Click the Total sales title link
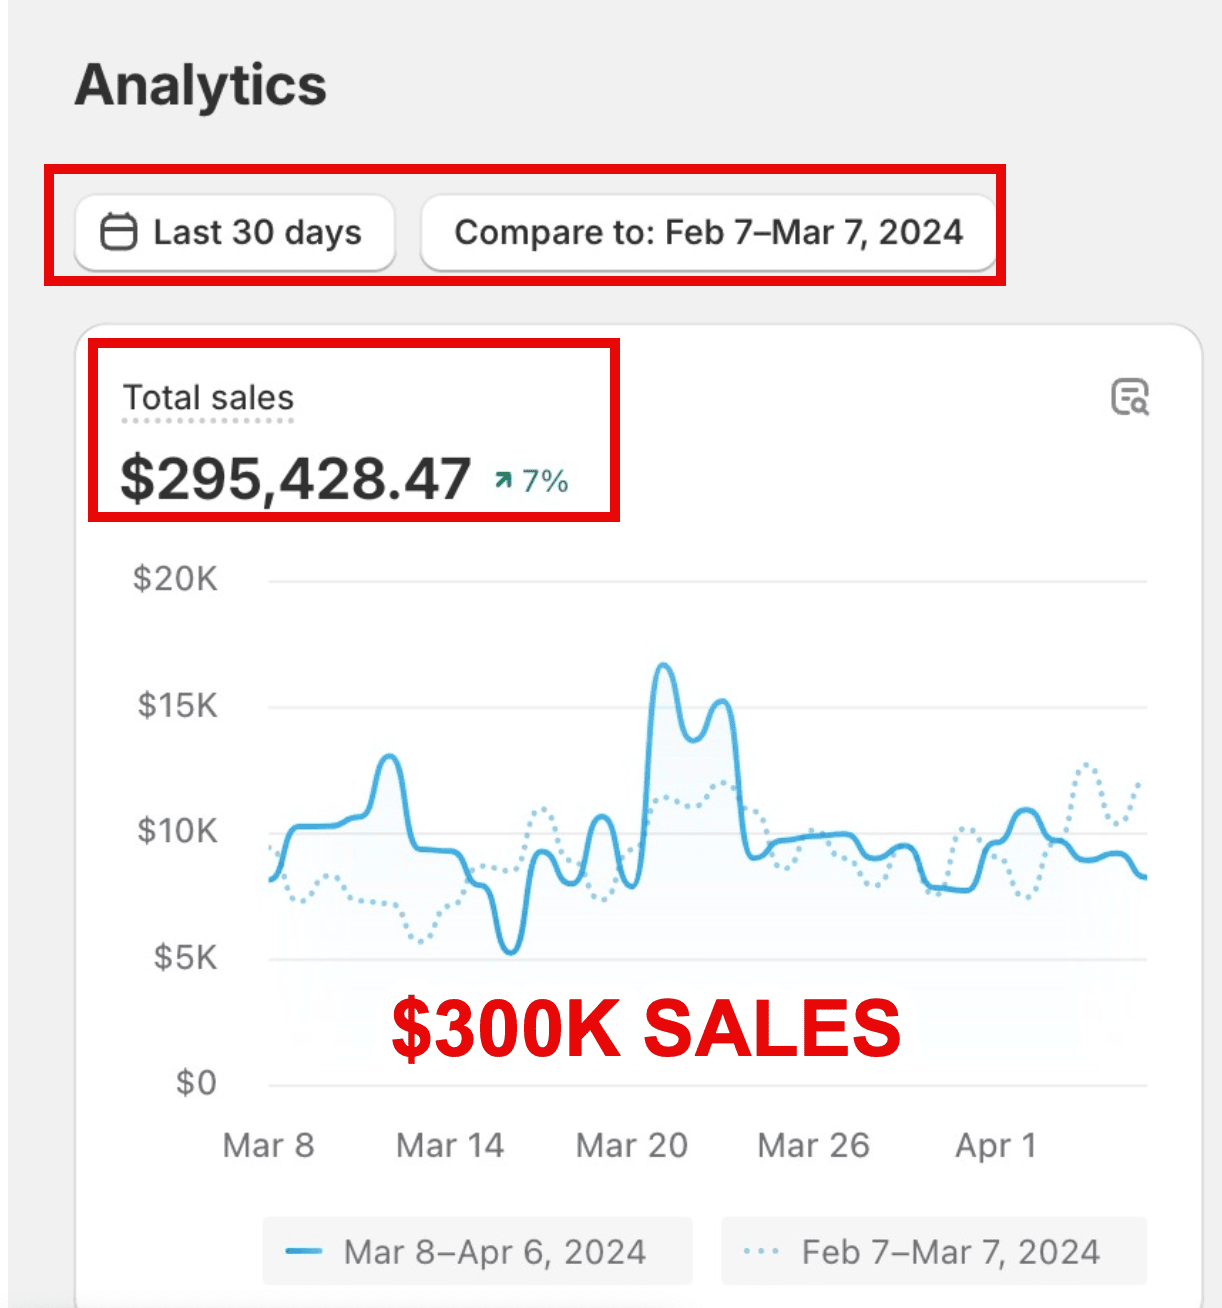Image resolution: width=1222 pixels, height=1308 pixels. 208,398
